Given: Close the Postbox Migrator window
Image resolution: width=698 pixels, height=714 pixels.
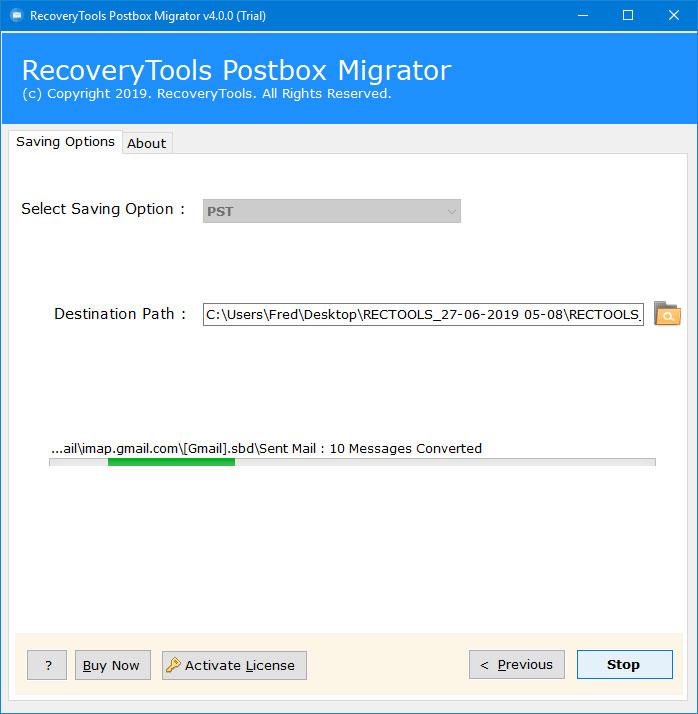Looking at the screenshot, I should pos(674,16).
